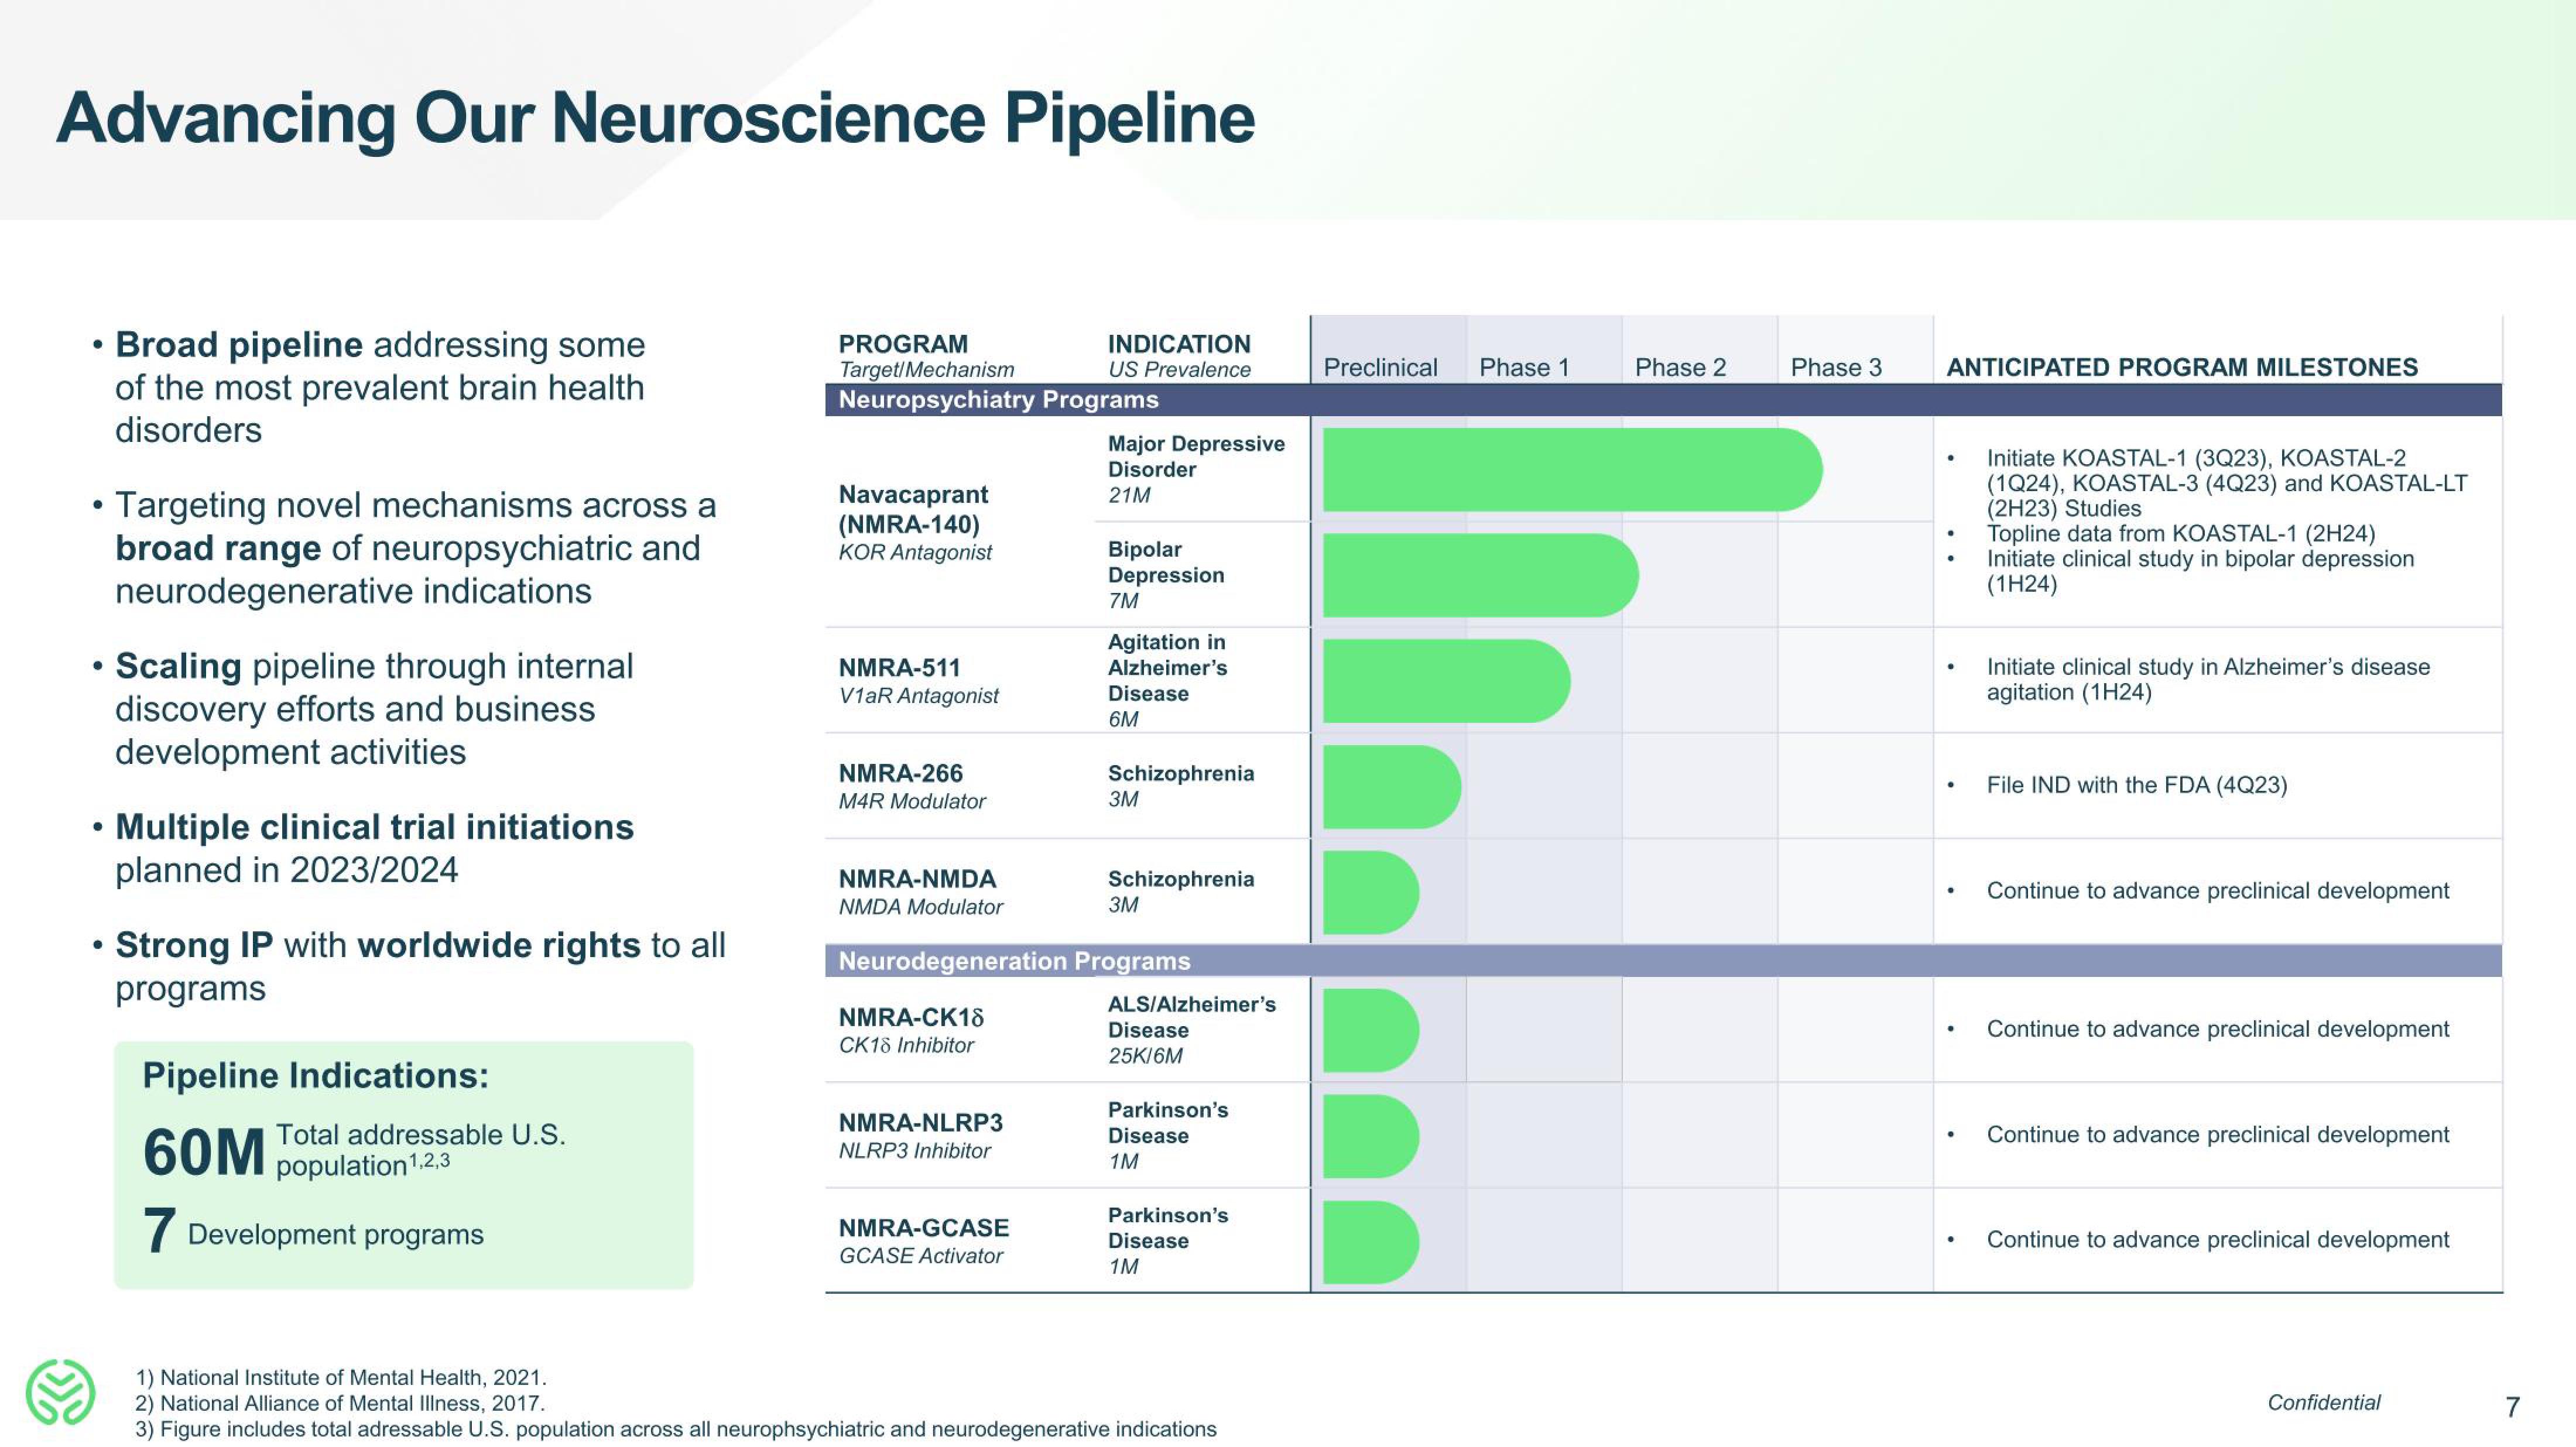Click the 'NMRA-511' program name
This screenshot has width=2576, height=1447.
coord(899,668)
